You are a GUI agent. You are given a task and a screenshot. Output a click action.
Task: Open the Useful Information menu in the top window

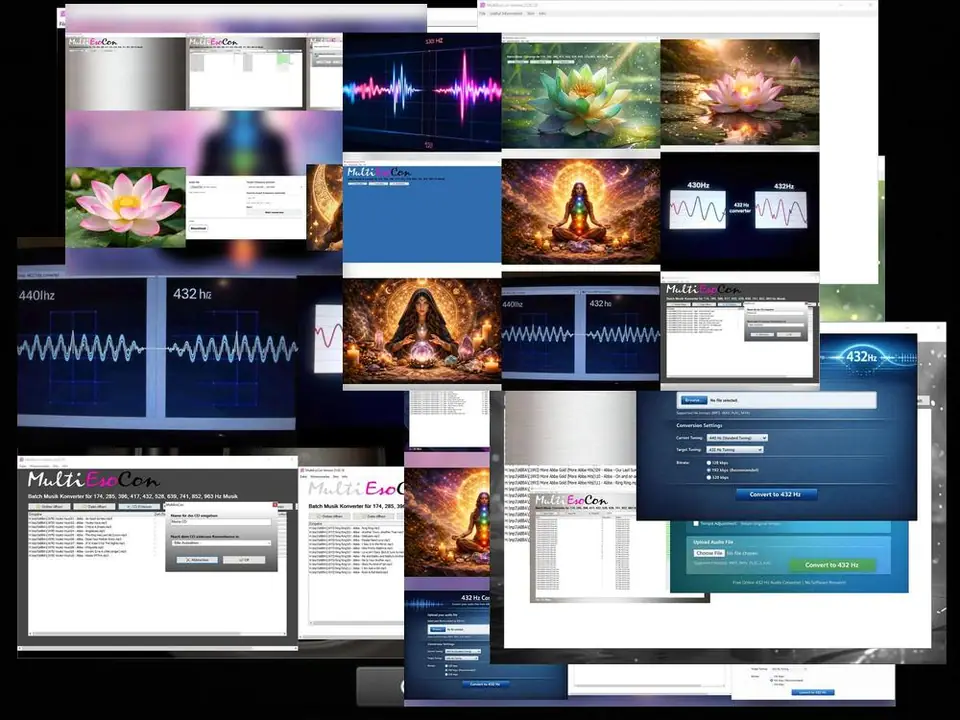(x=505, y=13)
